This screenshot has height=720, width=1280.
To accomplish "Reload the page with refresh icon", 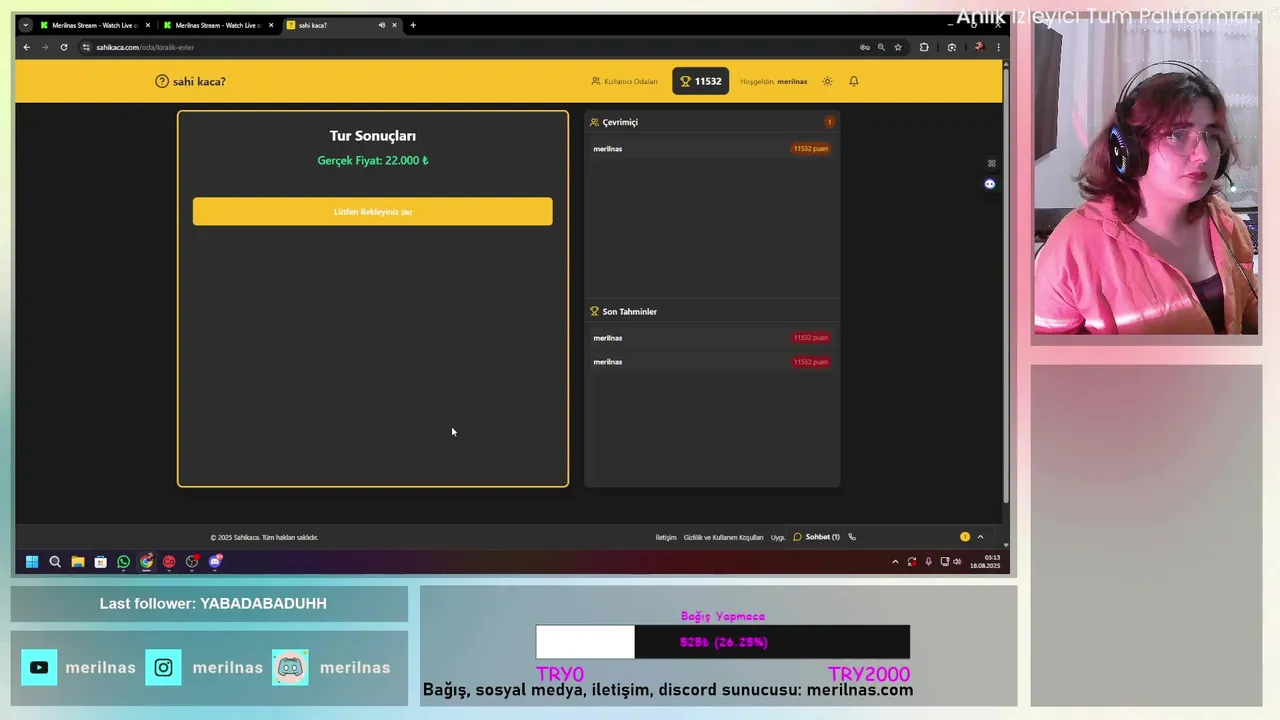I will click(x=64, y=47).
